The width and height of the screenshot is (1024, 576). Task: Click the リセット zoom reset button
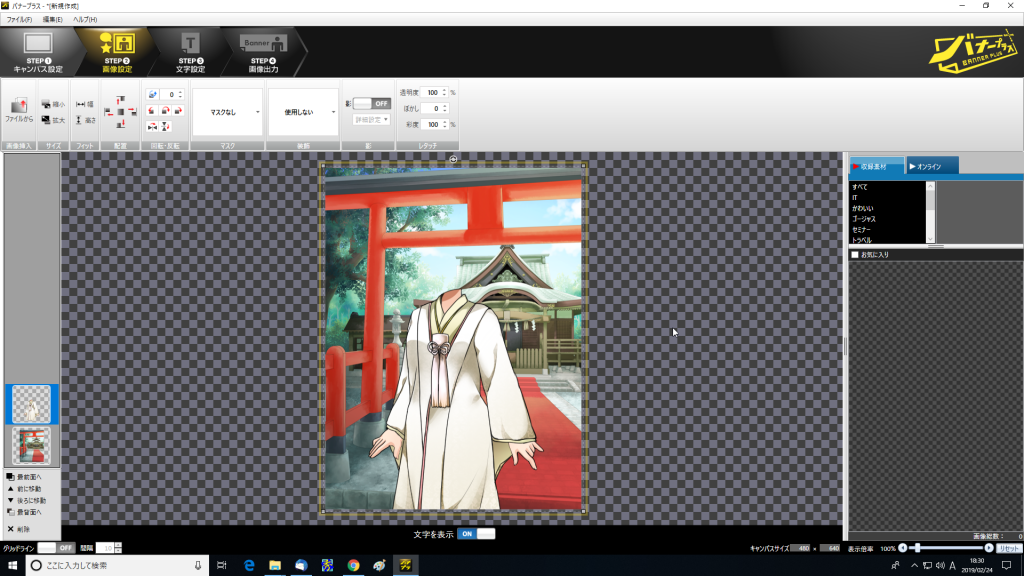(x=1007, y=548)
